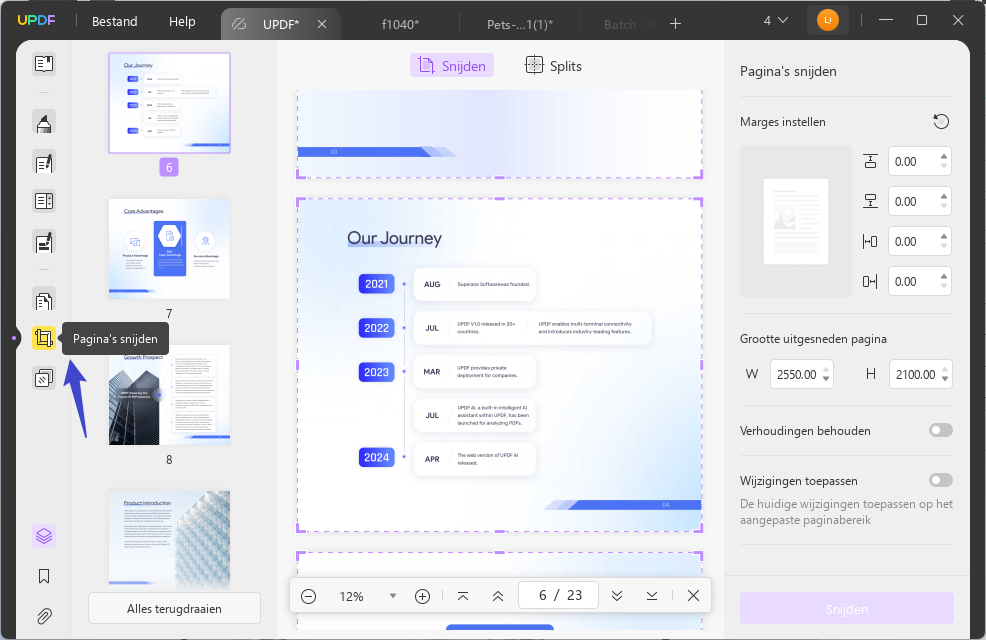Open the Fill and Sign tool icon
The image size is (986, 640).
pyautogui.click(x=44, y=242)
